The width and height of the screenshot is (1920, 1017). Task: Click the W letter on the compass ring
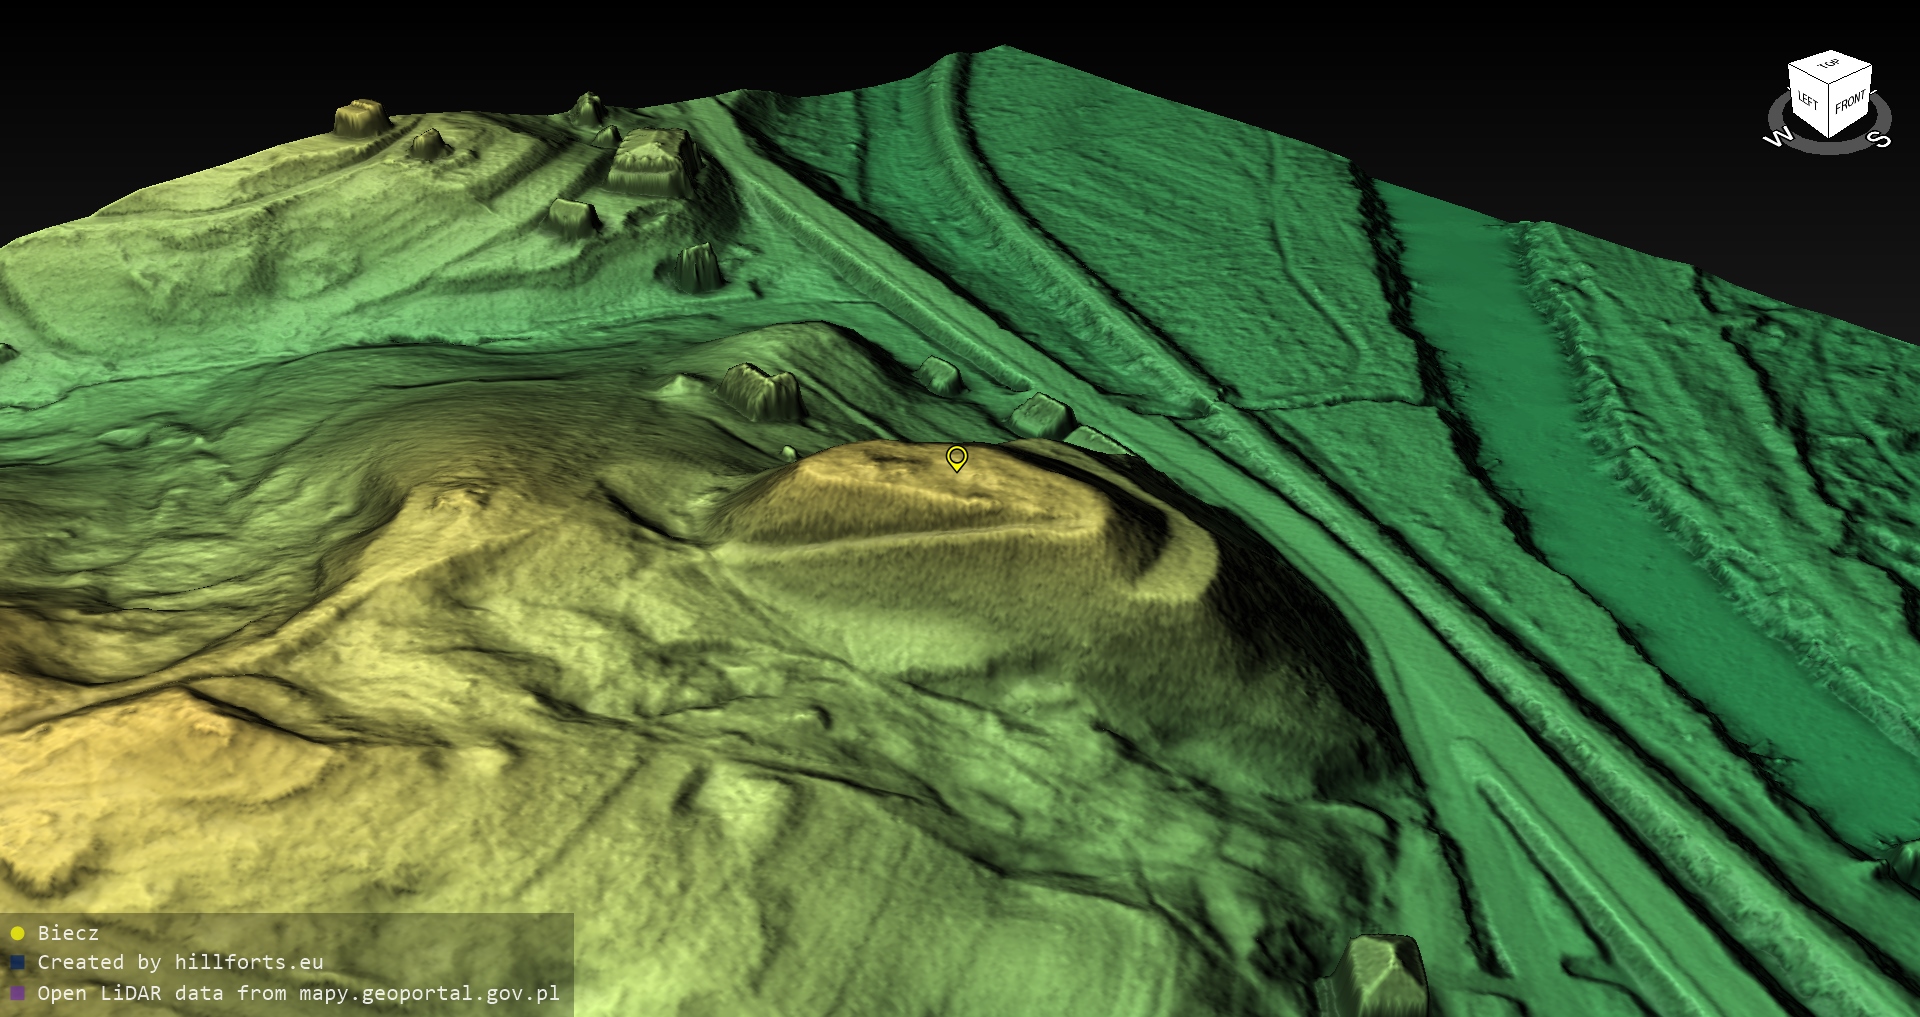(x=1776, y=137)
